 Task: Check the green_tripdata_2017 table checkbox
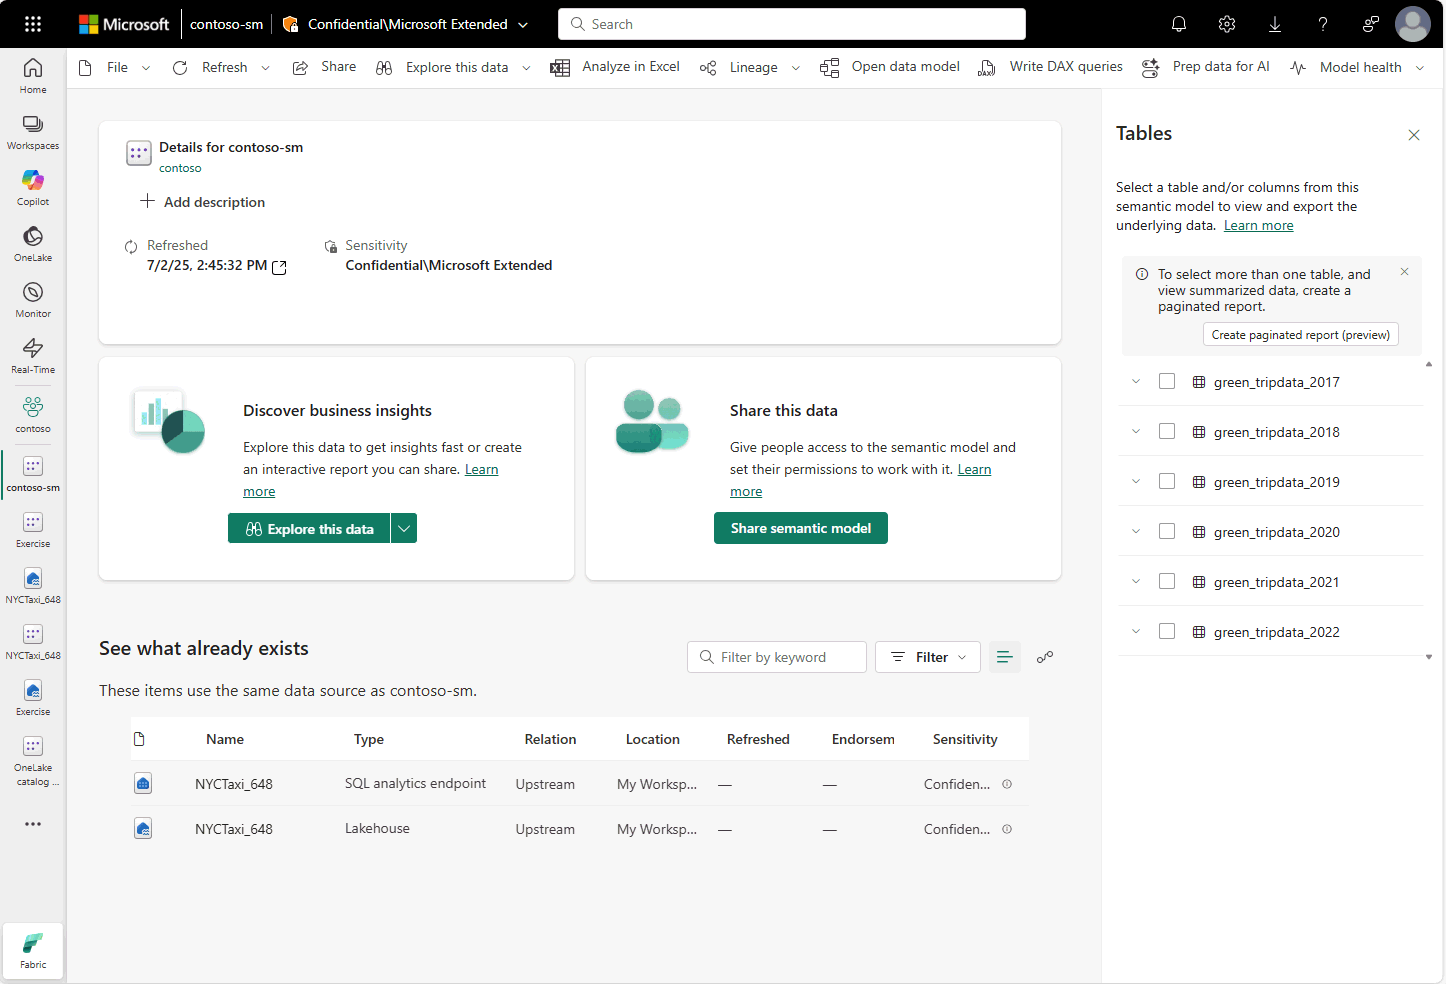pos(1167,382)
